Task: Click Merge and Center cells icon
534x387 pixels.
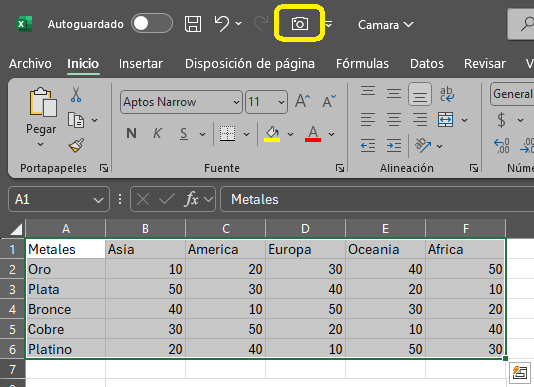Action: click(445, 120)
